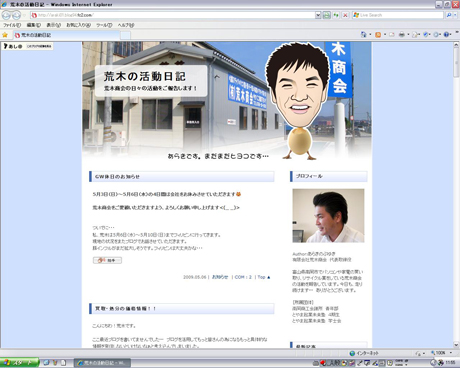Open the zoom level 100% dropdown
This screenshot has width=460, height=368.
(442, 353)
